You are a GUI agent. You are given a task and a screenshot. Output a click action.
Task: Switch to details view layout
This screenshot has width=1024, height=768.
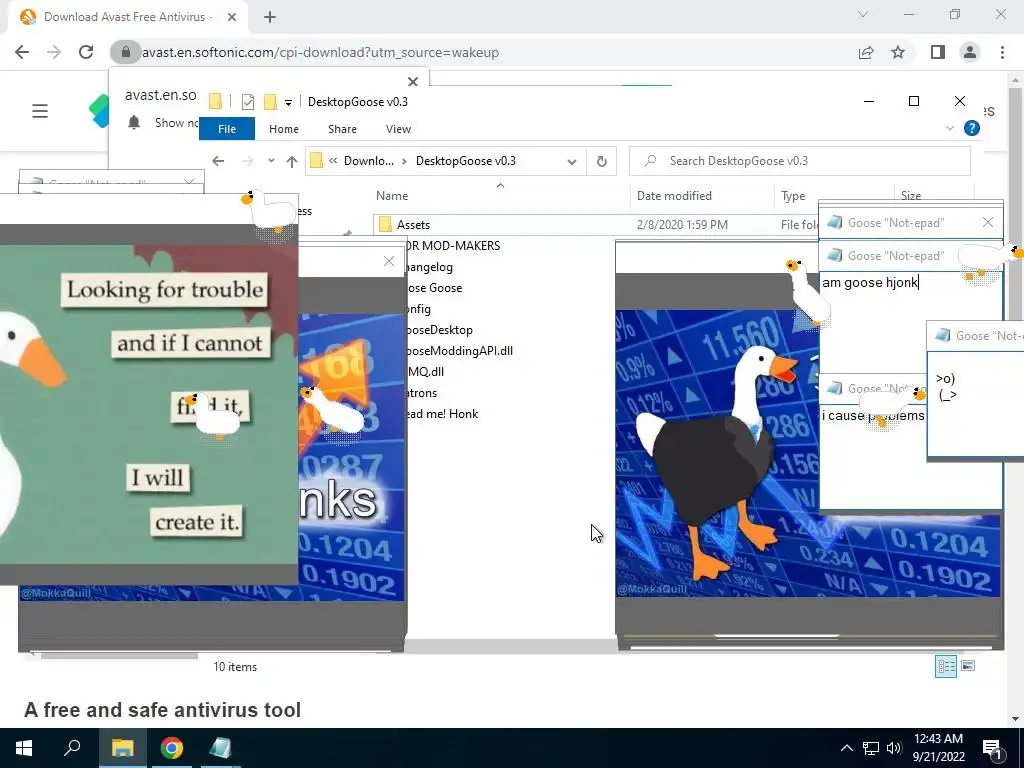coord(946,666)
